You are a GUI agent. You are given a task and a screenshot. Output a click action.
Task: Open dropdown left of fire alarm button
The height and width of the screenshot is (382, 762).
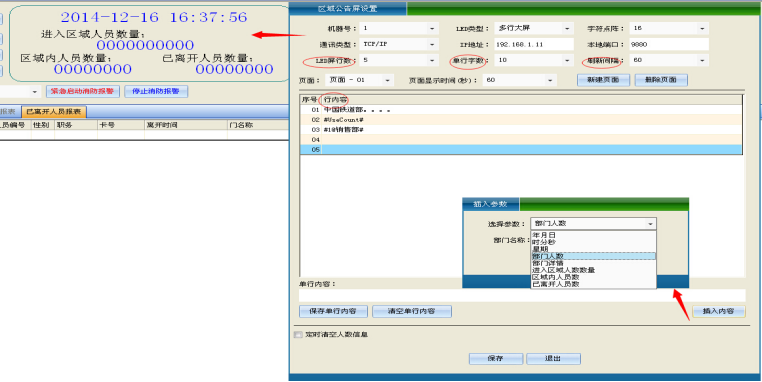(35, 92)
